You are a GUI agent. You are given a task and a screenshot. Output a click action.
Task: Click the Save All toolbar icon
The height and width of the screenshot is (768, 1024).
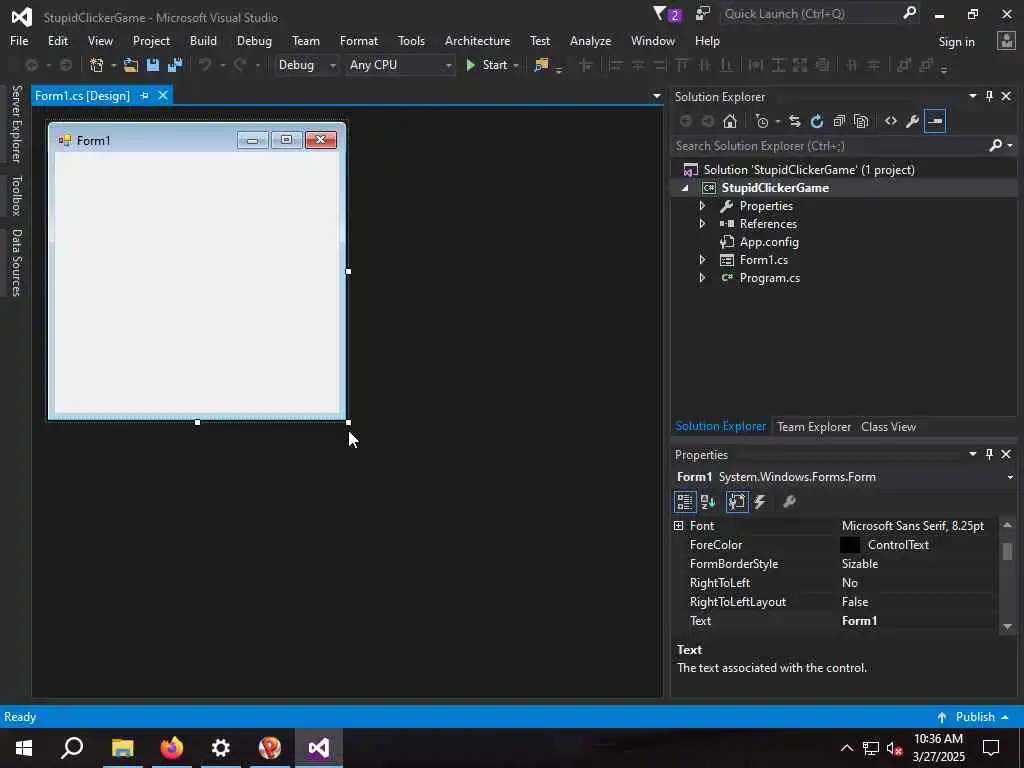tap(175, 65)
